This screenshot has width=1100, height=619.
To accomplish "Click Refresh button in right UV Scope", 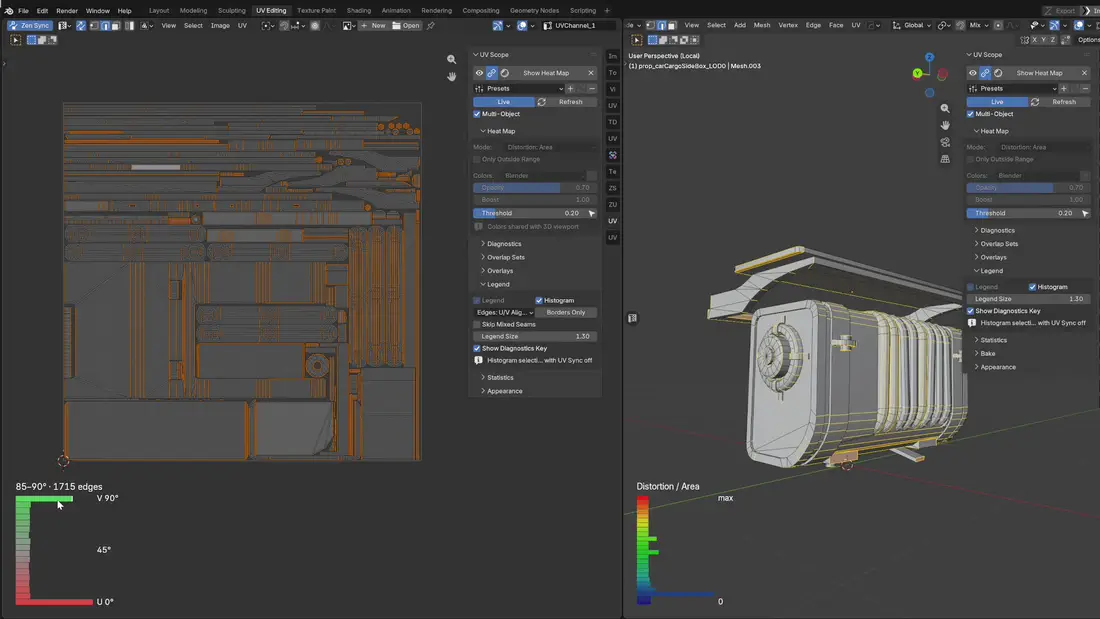I will tap(1064, 102).
